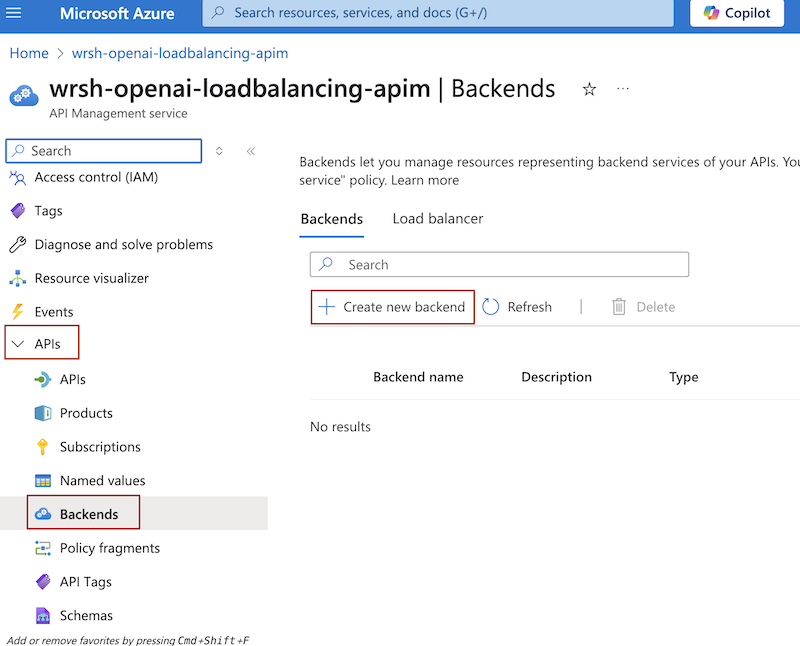The height and width of the screenshot is (646, 800).
Task: Collapse the sidebar with double chevron
Action: click(251, 151)
